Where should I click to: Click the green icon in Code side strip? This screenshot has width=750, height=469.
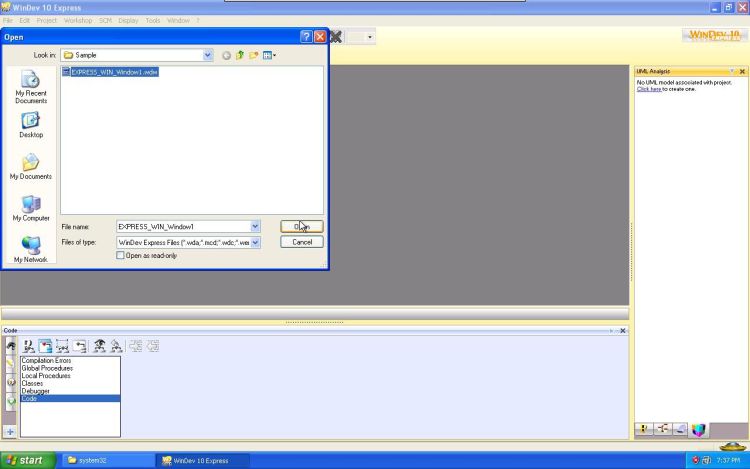click(x=11, y=402)
